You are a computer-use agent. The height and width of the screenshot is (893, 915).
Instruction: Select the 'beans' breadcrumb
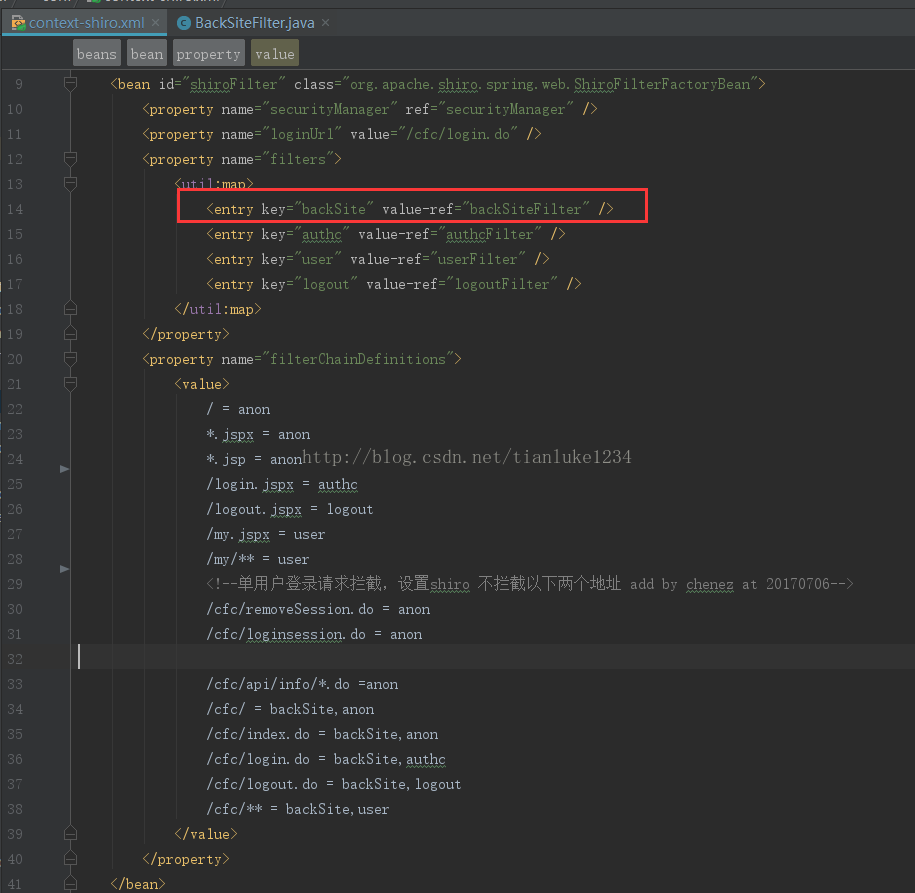click(x=97, y=54)
